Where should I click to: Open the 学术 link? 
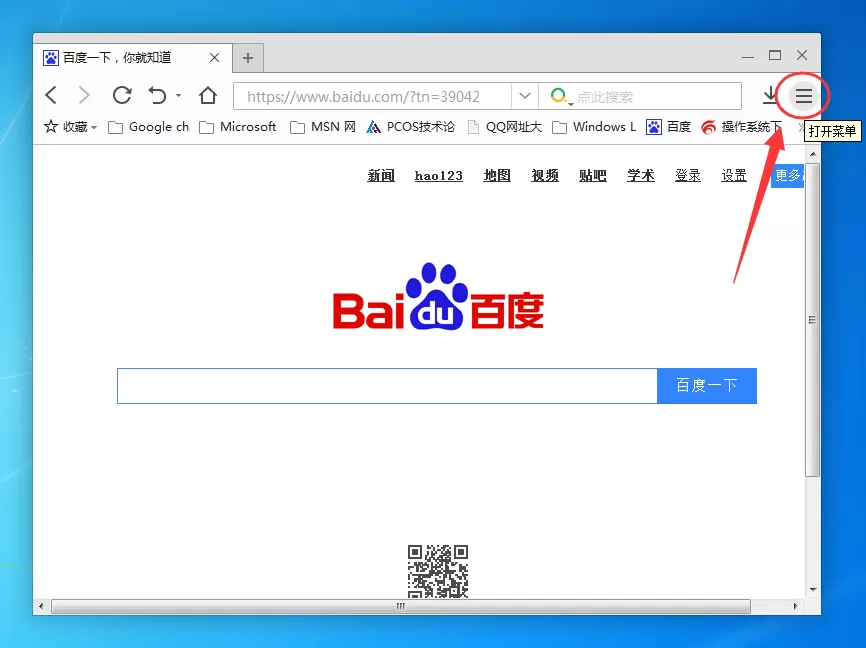point(641,176)
